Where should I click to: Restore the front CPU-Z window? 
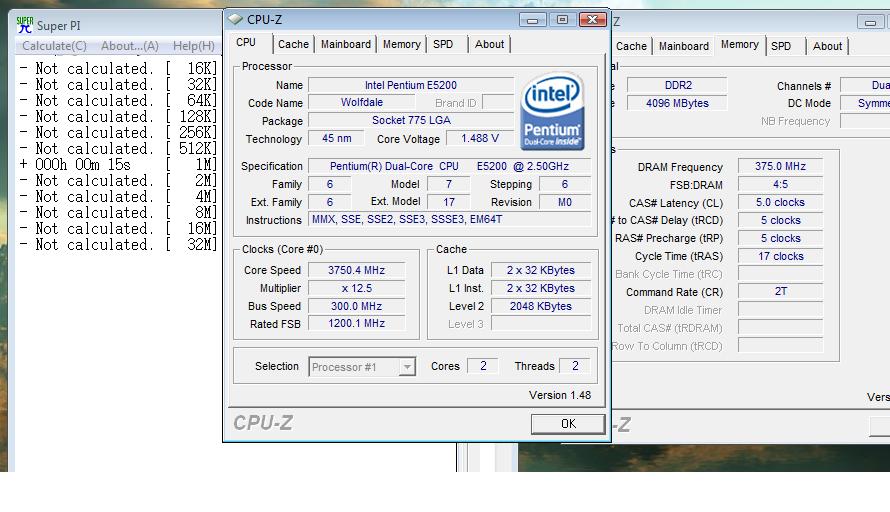[562, 20]
